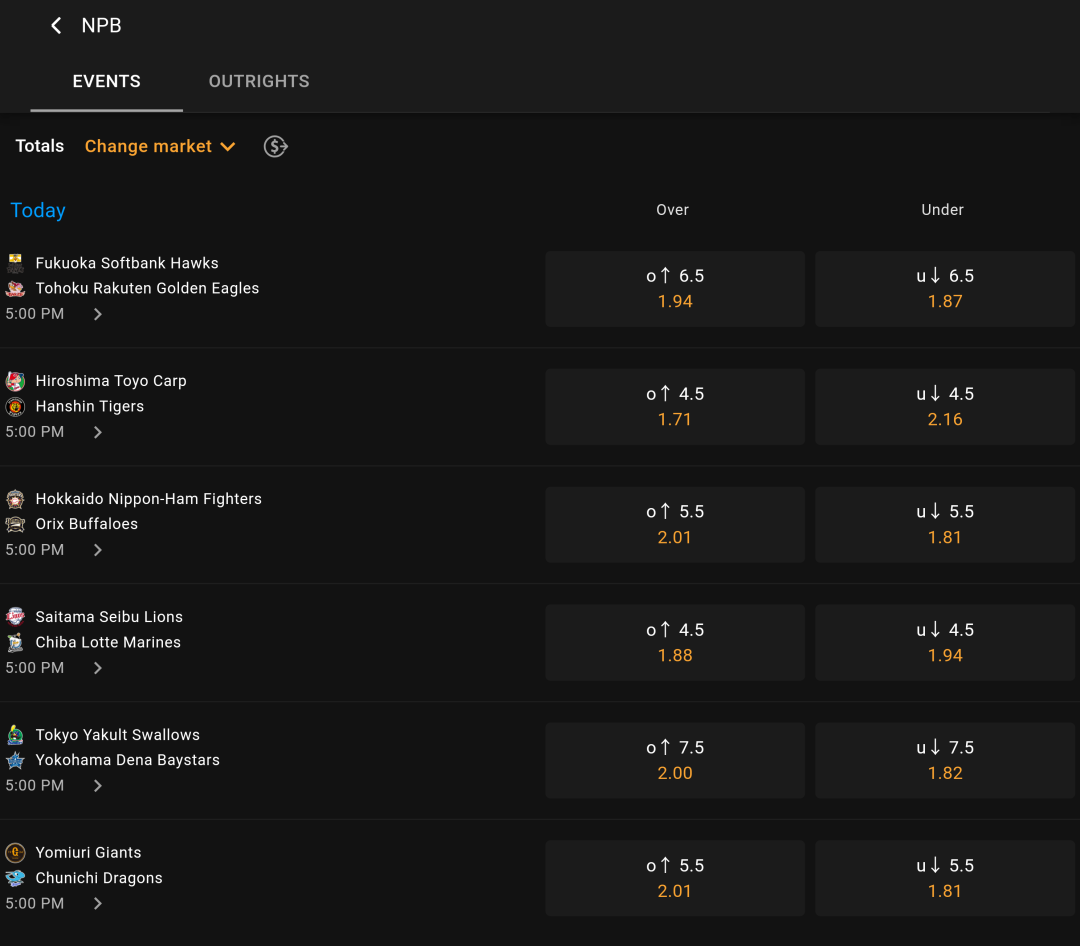Go back using the arrow next to NPB

click(x=56, y=25)
